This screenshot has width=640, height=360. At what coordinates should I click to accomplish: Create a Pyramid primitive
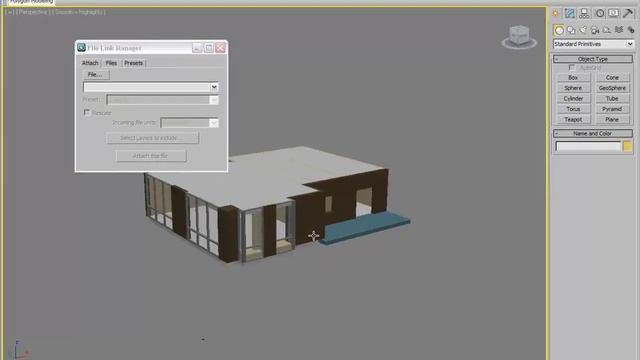[x=612, y=109]
